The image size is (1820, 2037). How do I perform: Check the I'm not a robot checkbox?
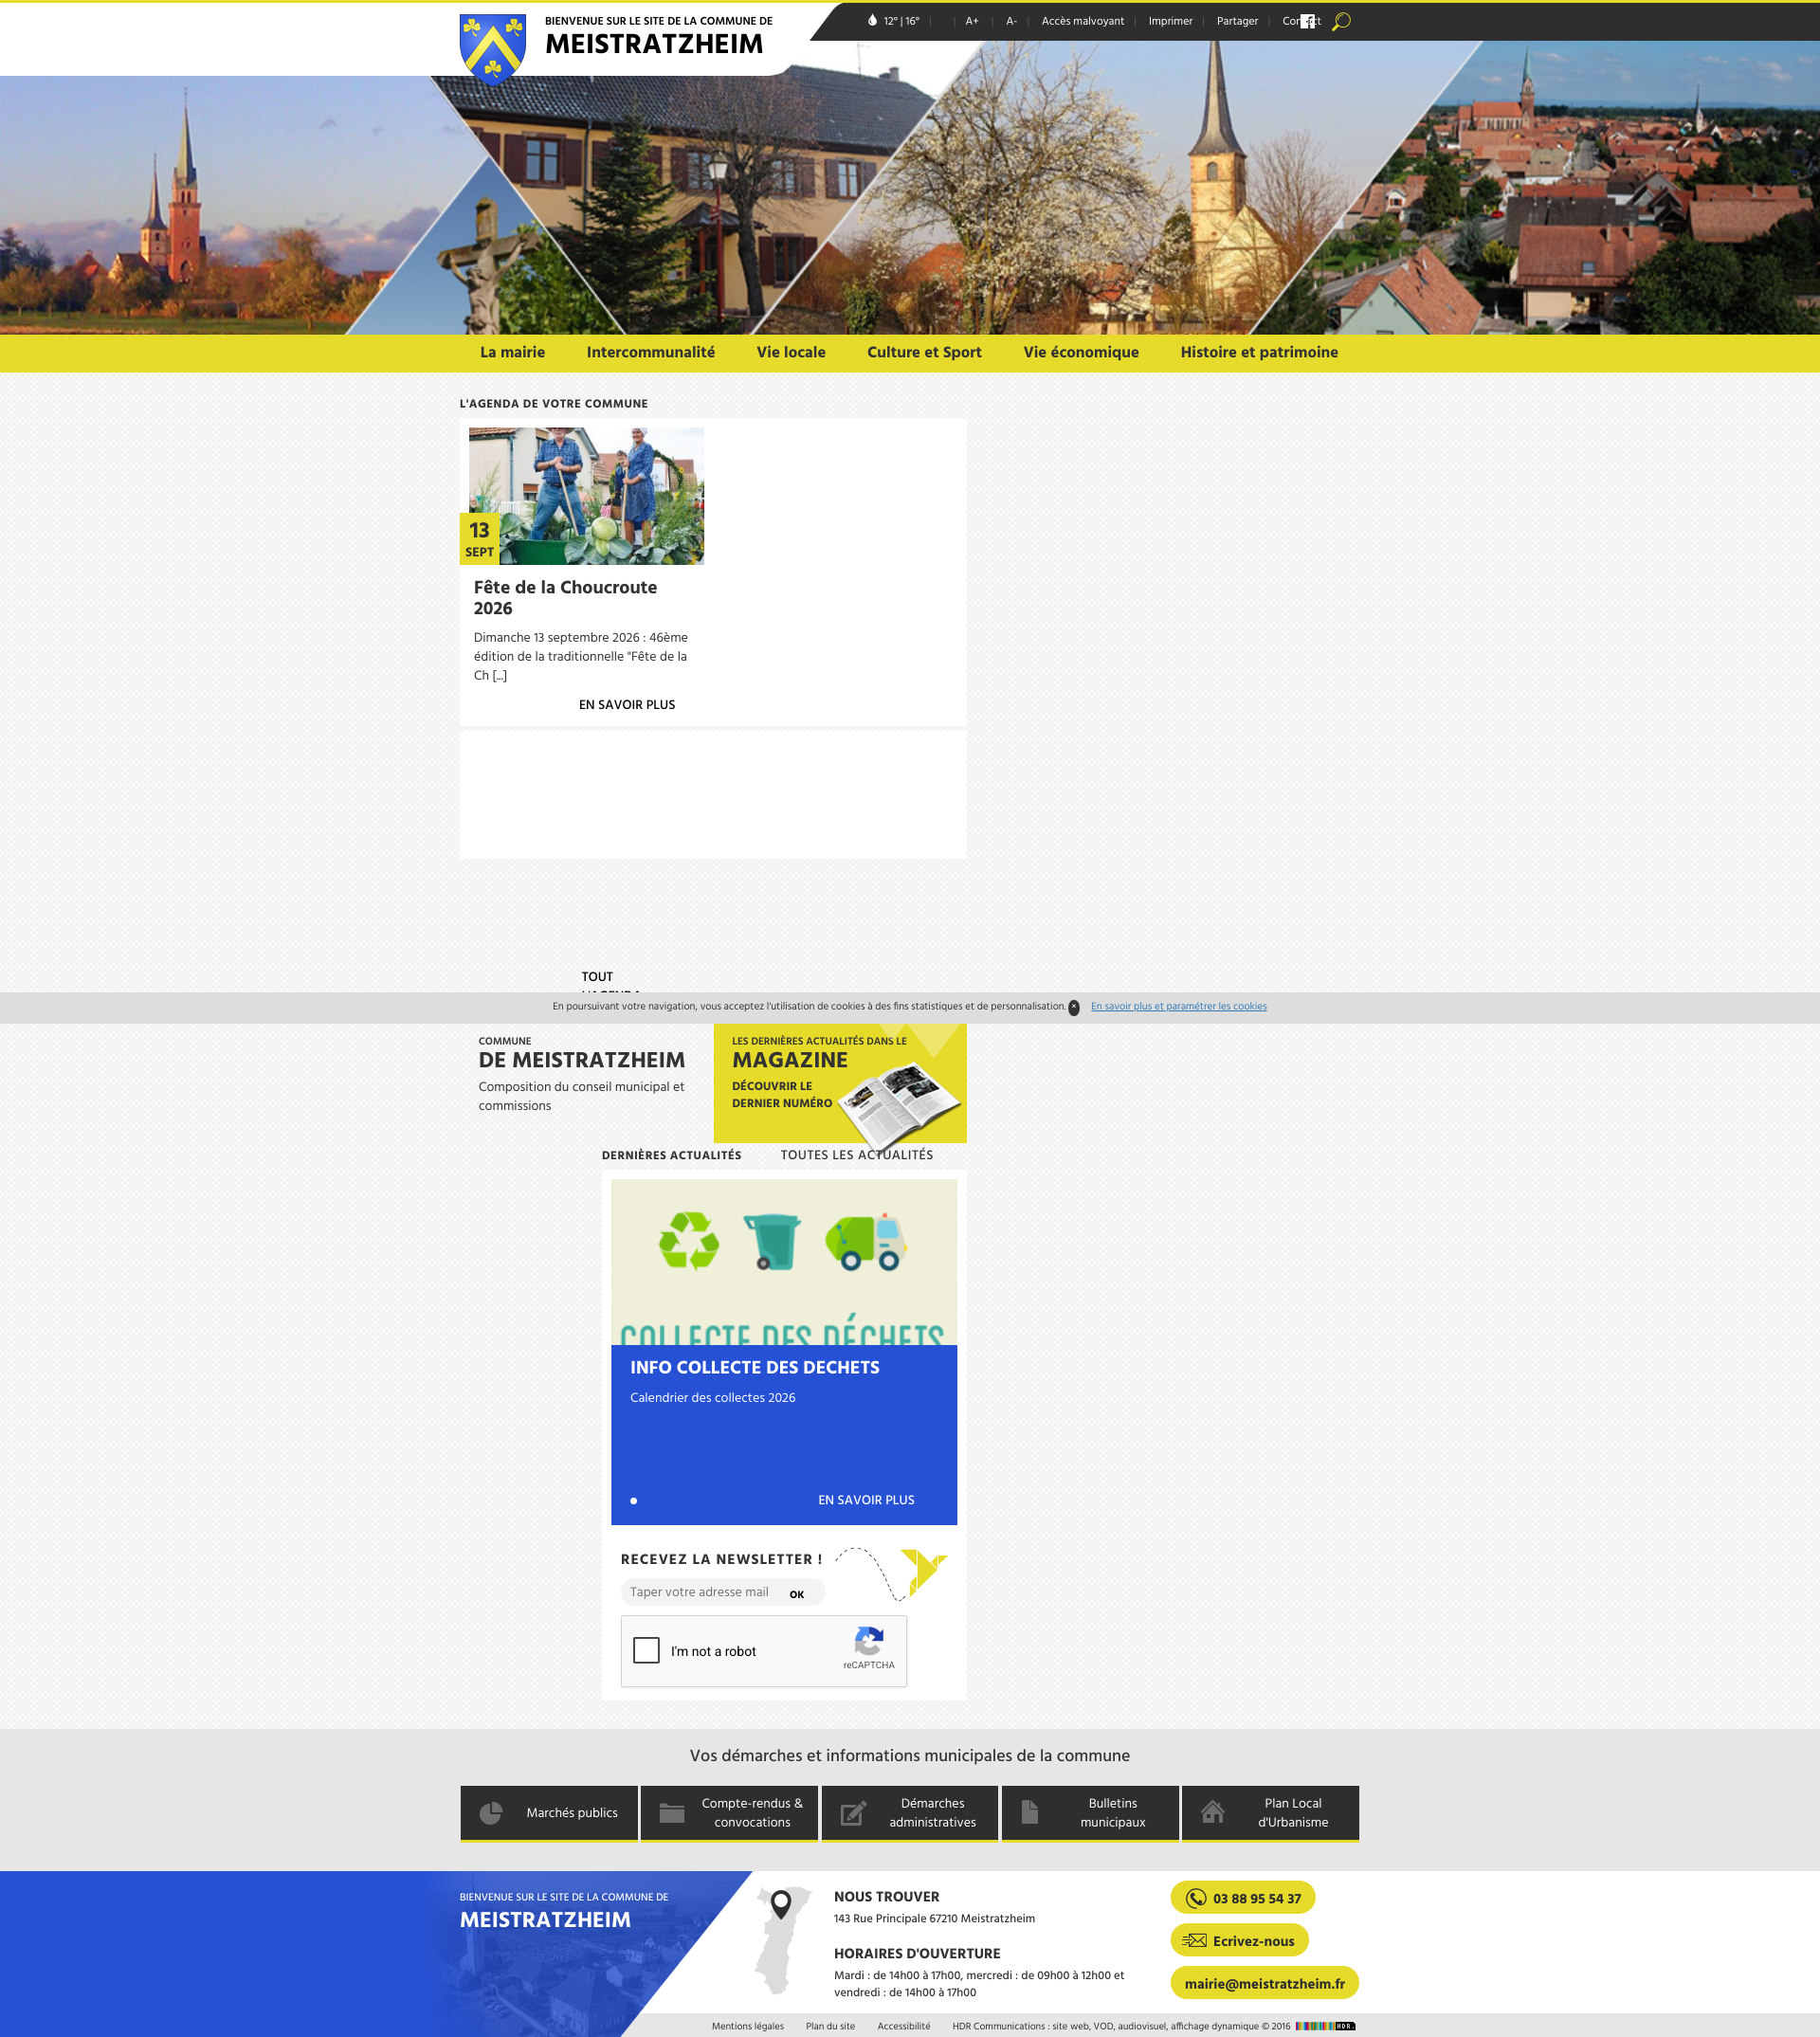pyautogui.click(x=647, y=1650)
